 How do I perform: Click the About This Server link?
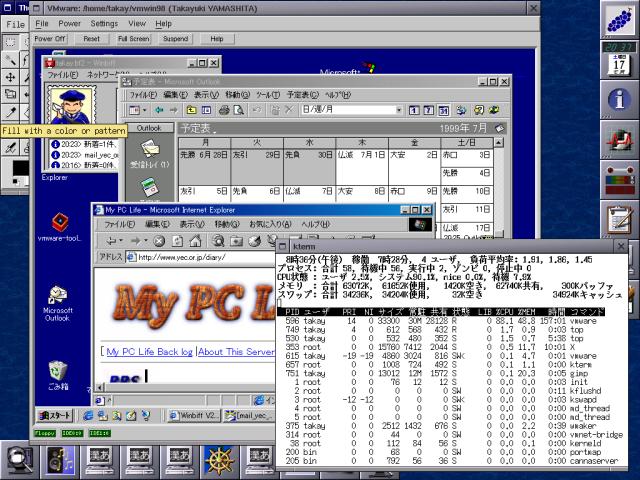pyautogui.click(x=236, y=352)
